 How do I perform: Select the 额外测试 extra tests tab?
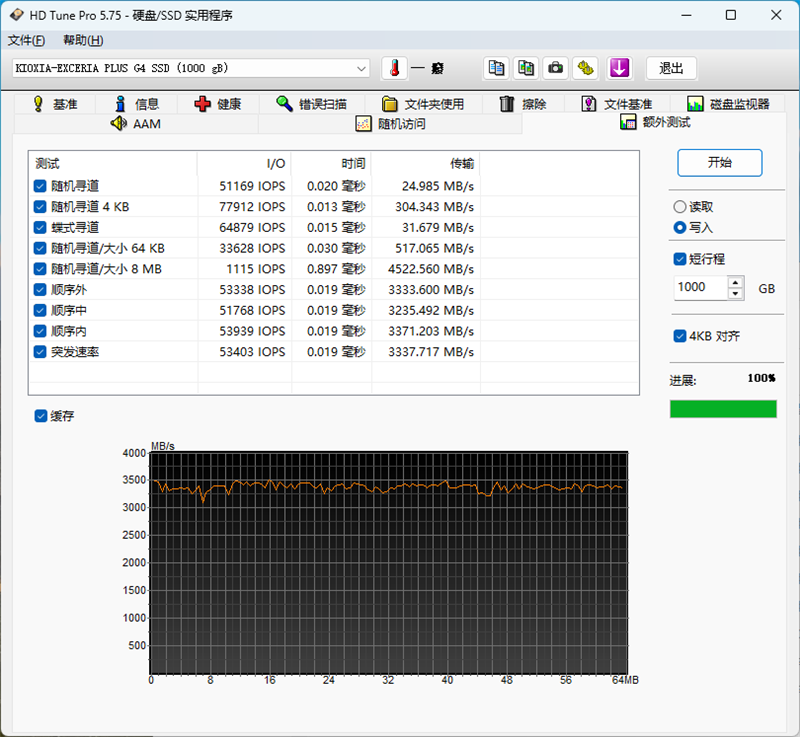click(x=655, y=122)
